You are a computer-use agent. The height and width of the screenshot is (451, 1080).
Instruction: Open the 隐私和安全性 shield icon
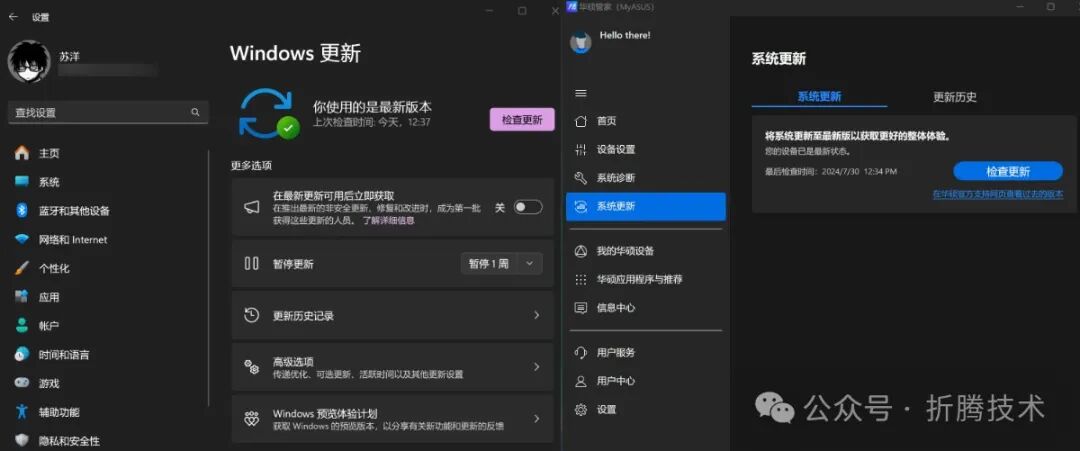[22, 441]
